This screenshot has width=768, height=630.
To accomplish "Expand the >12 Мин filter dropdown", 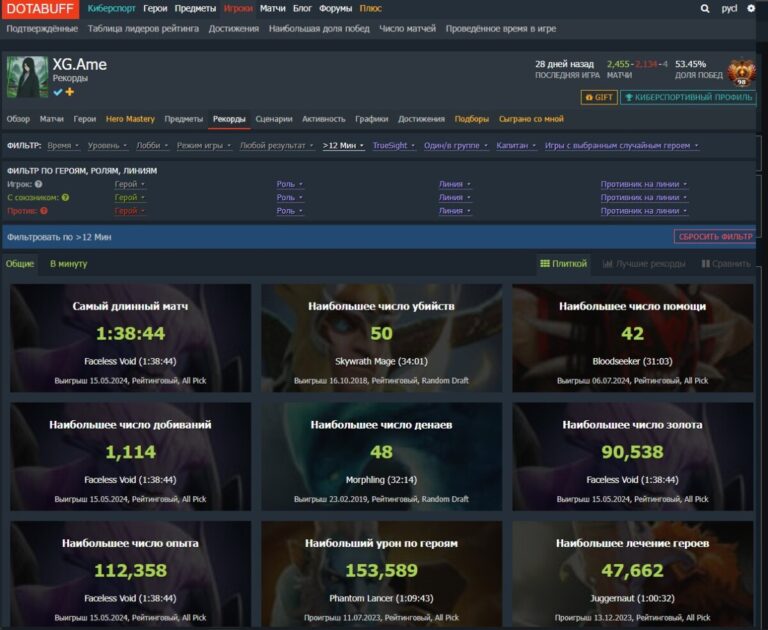I will click(x=343, y=145).
